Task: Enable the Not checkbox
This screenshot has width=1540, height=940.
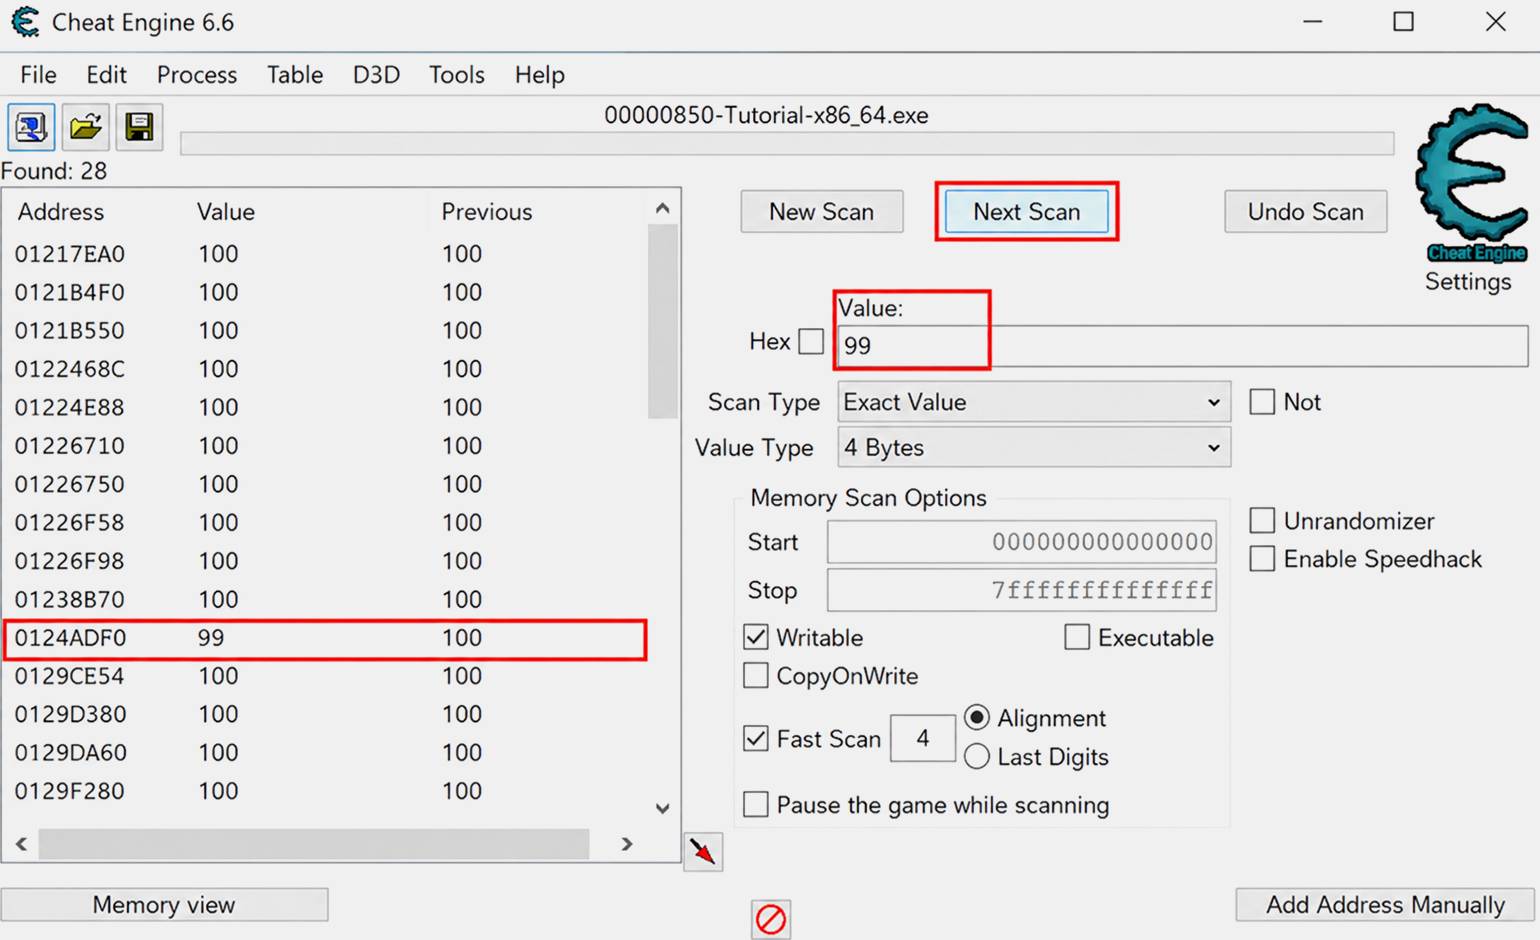Action: (x=1262, y=402)
